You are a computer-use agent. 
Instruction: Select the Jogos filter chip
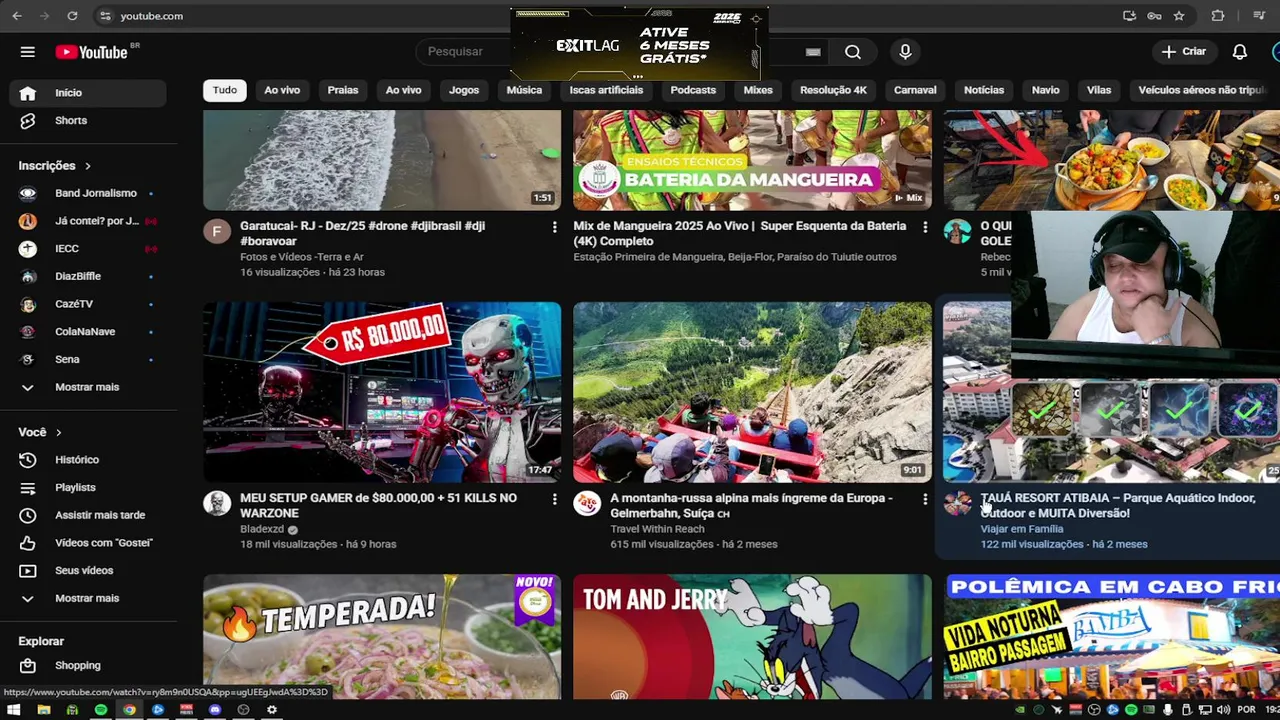(464, 90)
